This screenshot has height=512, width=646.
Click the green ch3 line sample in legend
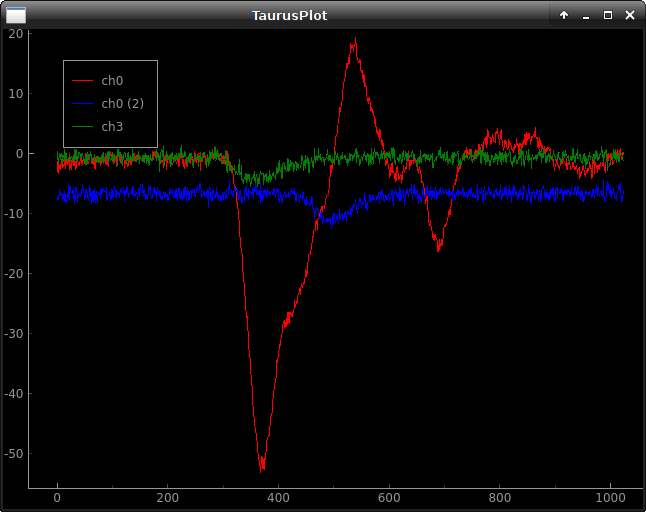[x=83, y=127]
